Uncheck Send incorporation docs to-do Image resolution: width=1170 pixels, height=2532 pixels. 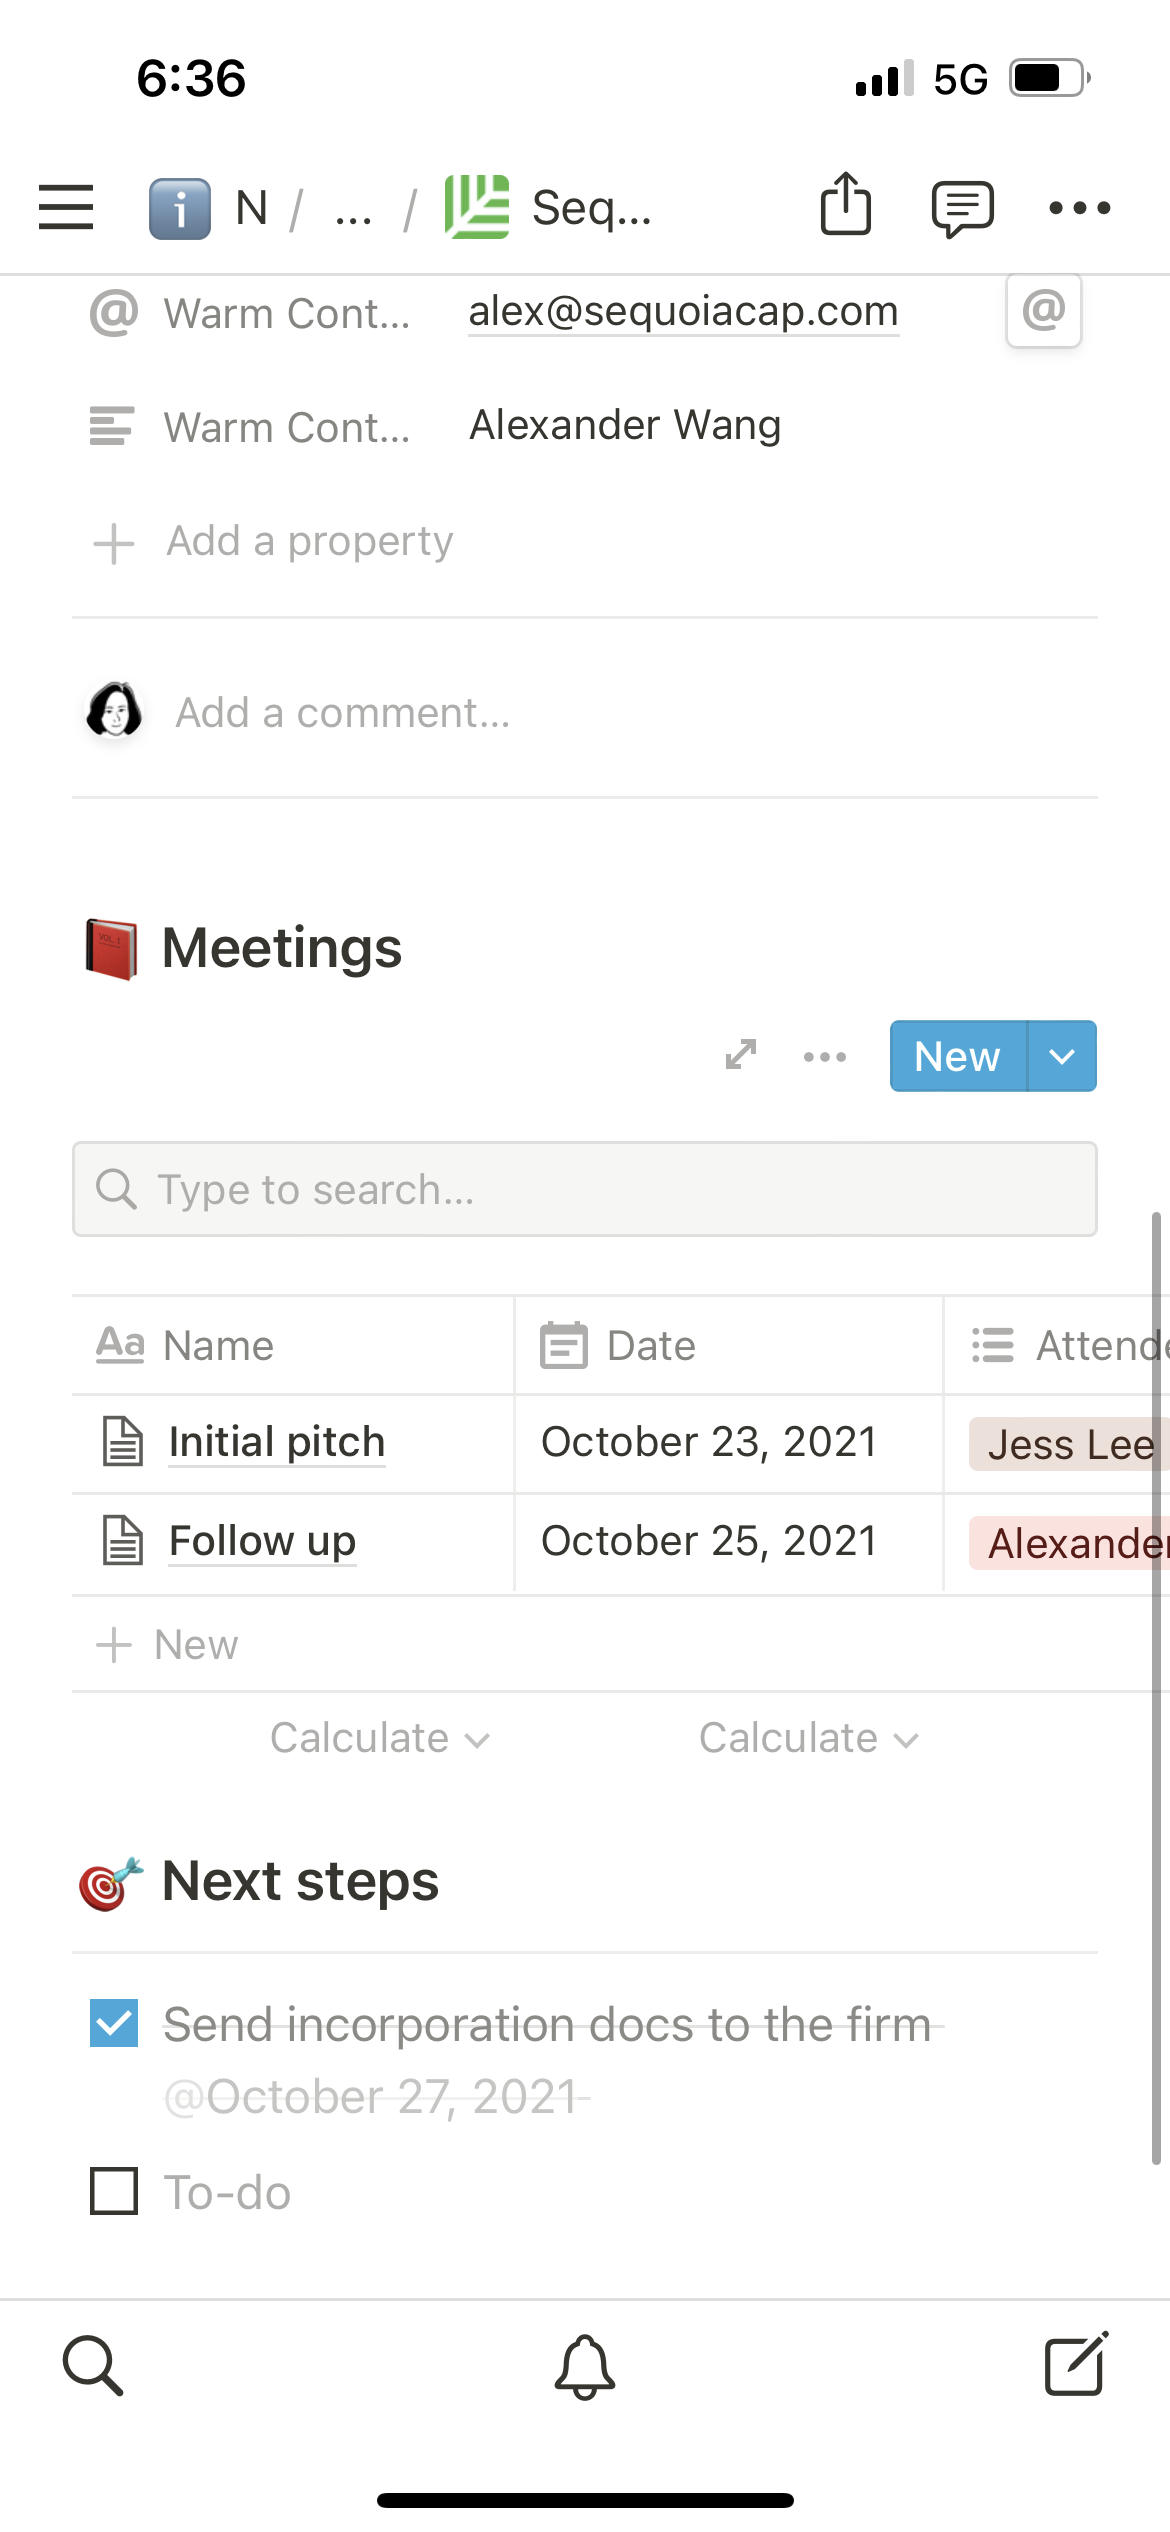(x=114, y=2023)
